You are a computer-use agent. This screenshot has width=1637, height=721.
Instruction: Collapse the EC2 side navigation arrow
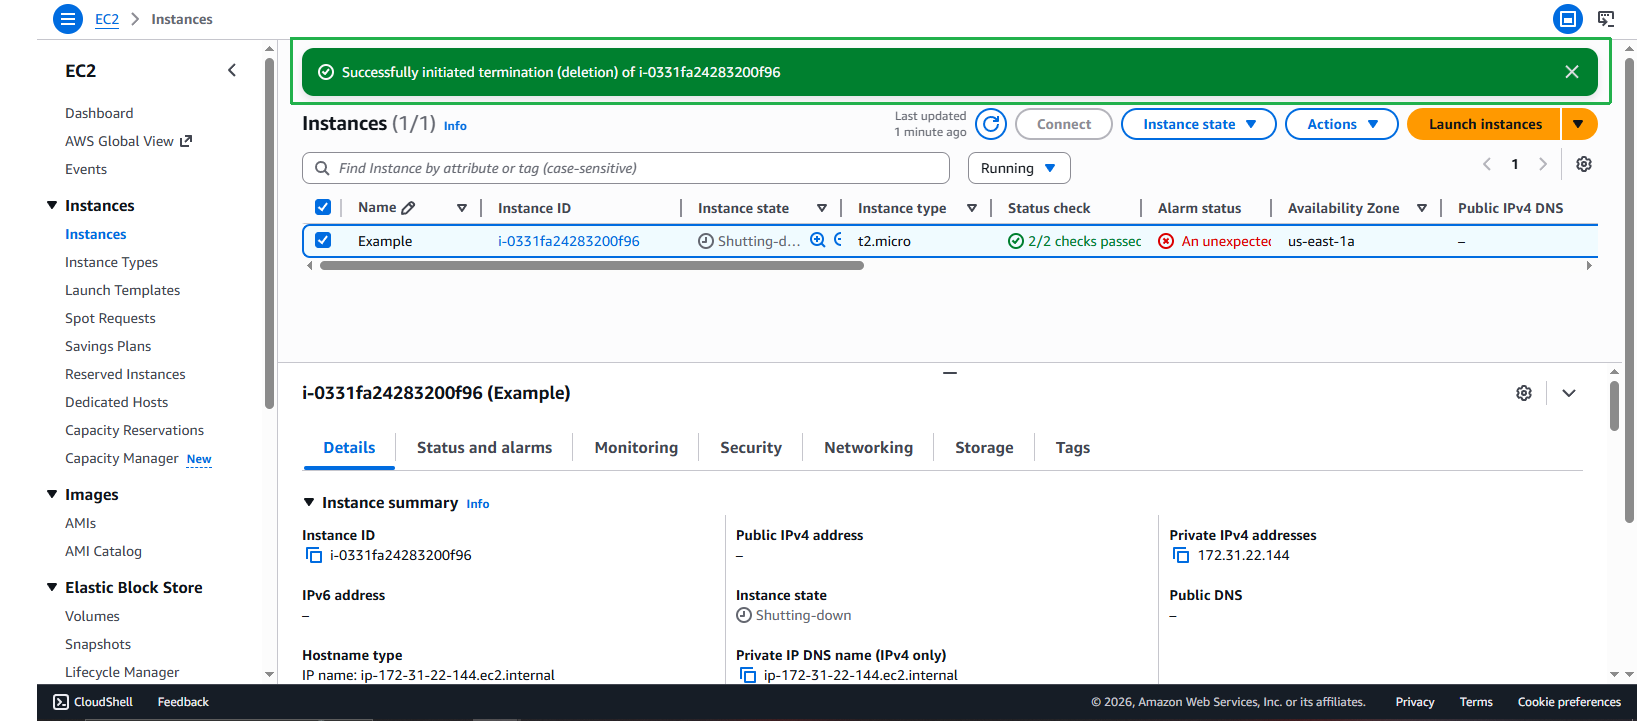(232, 70)
